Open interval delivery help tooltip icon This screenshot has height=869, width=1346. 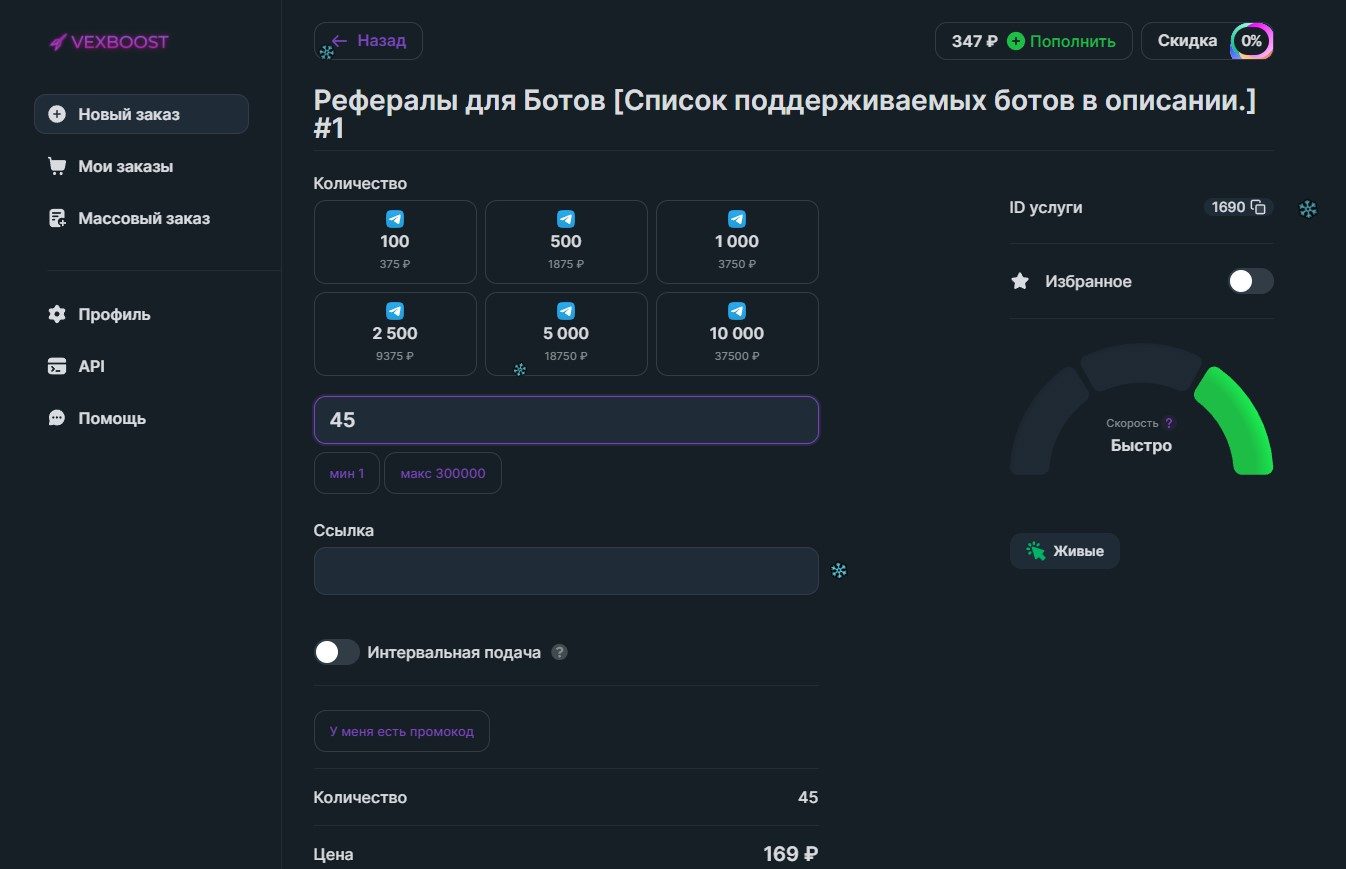pos(560,653)
